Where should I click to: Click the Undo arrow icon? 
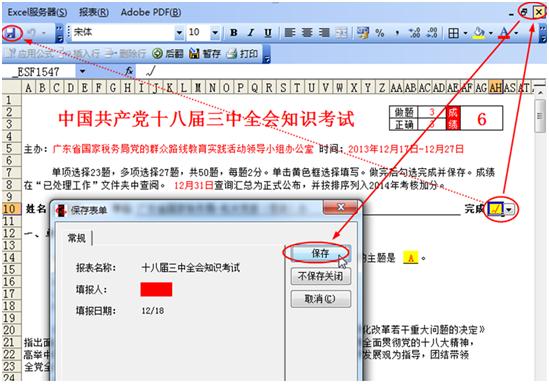(x=32, y=33)
